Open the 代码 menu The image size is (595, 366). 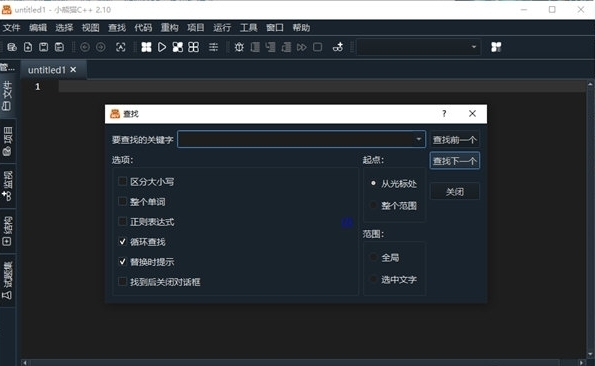(143, 28)
